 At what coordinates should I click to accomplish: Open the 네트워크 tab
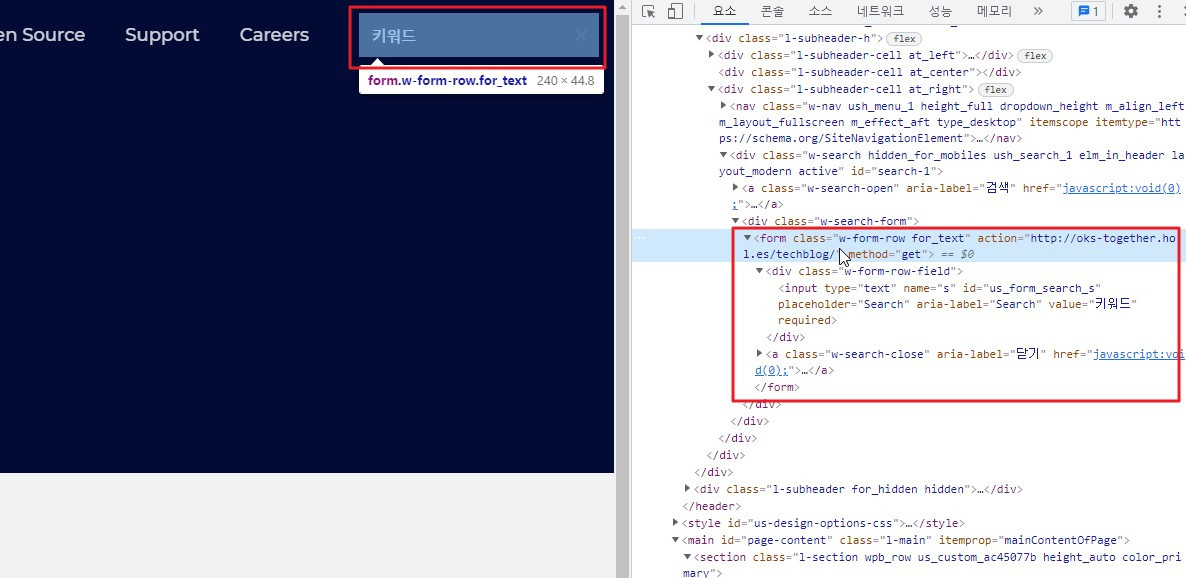(x=880, y=11)
